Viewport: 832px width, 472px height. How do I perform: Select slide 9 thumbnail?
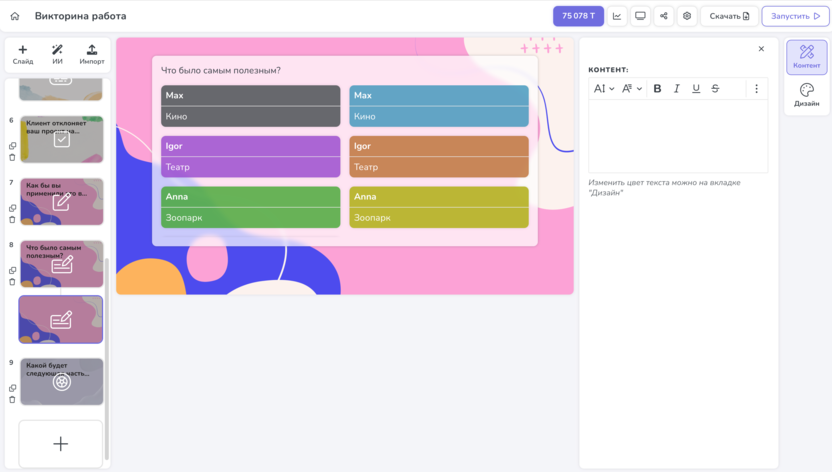(x=62, y=381)
